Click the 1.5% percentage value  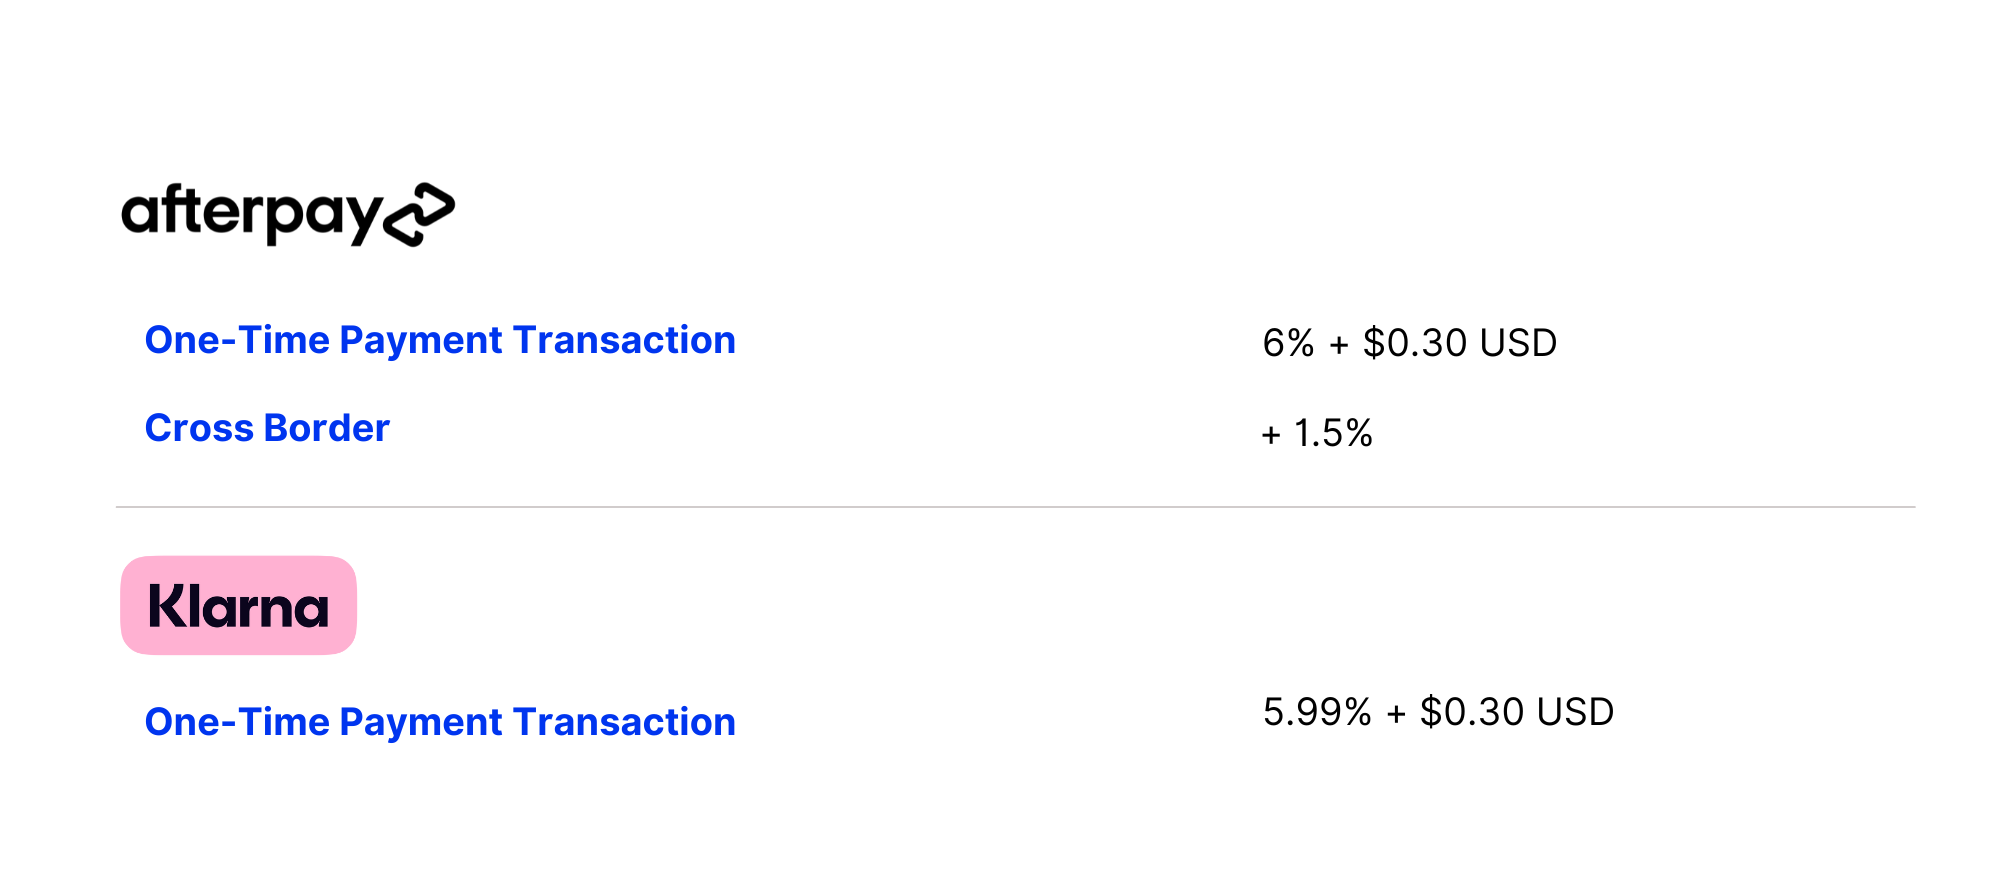pyautogui.click(x=1333, y=433)
